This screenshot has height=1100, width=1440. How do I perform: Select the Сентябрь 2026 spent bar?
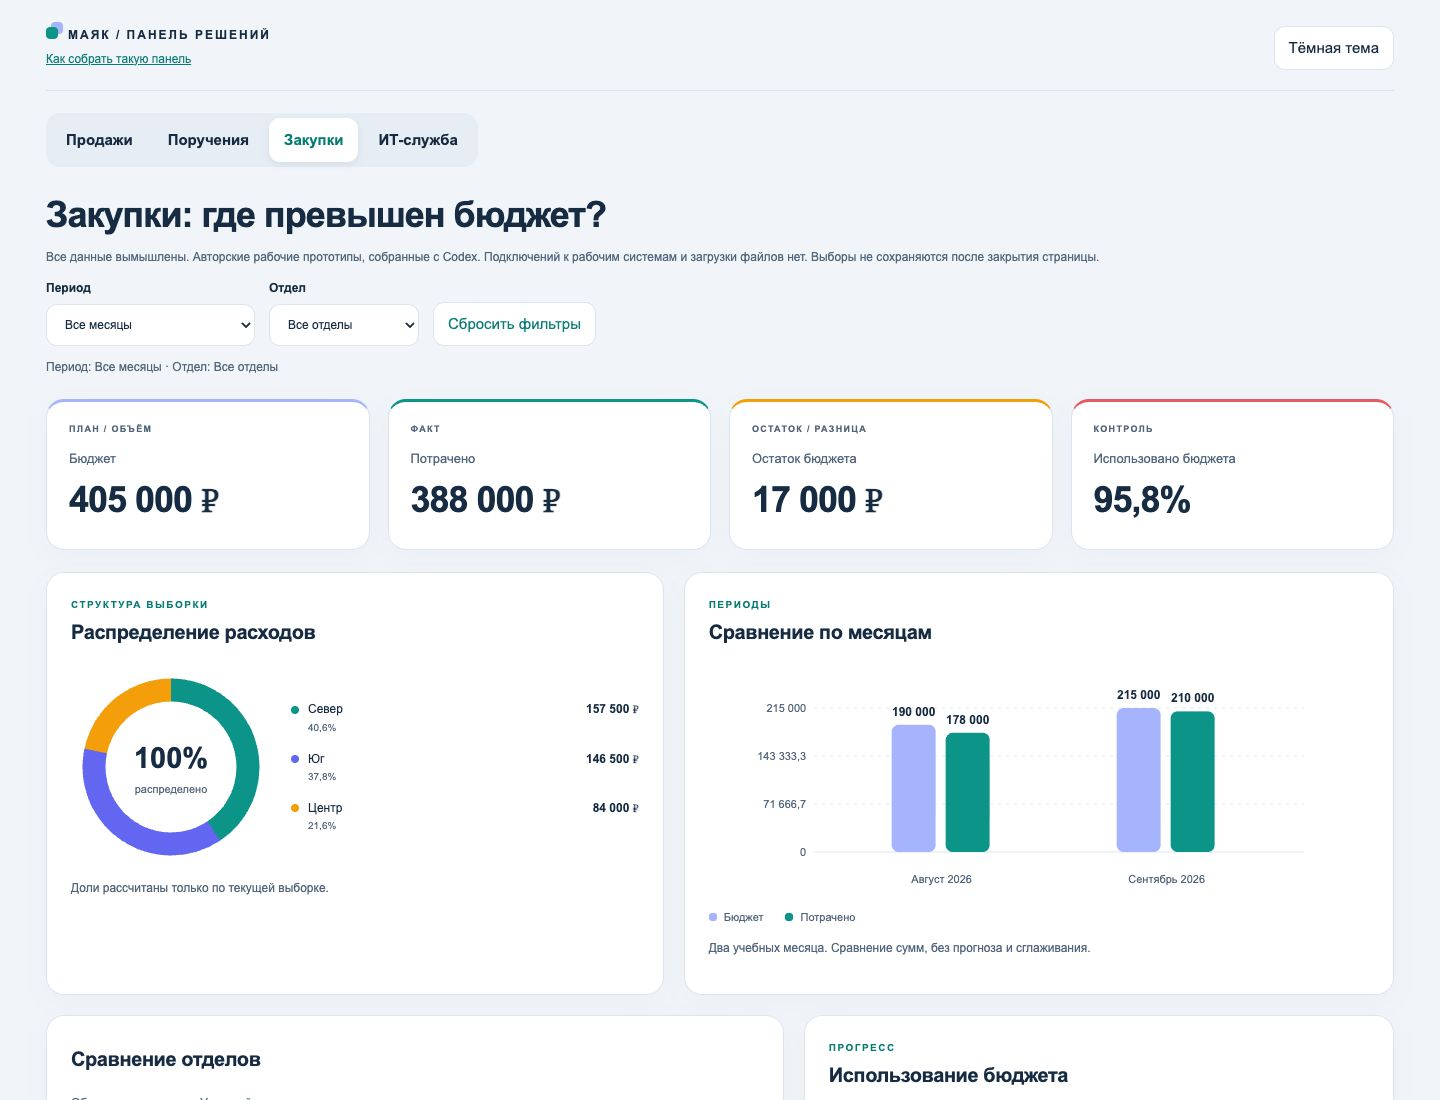click(1193, 782)
